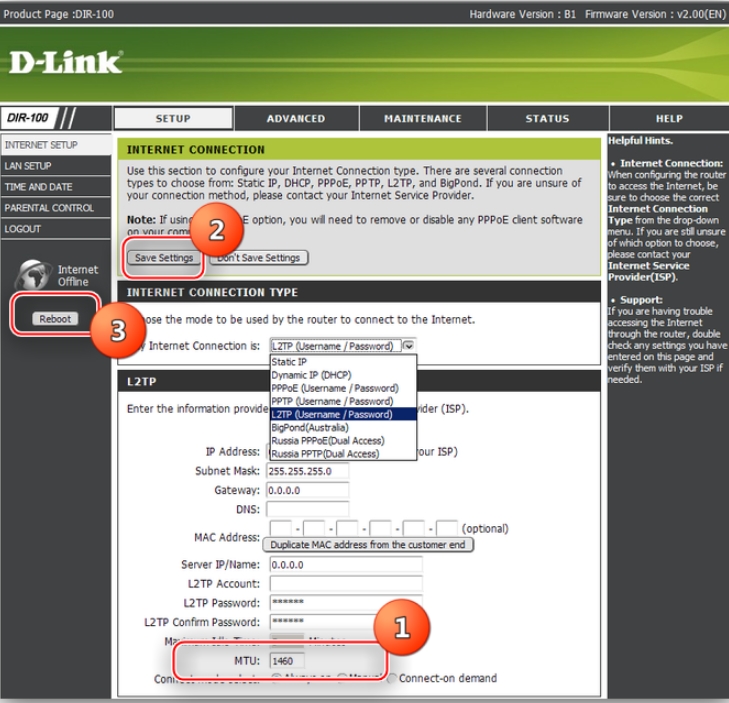
Task: Open PARENTAL CONTROL page
Action: point(56,208)
